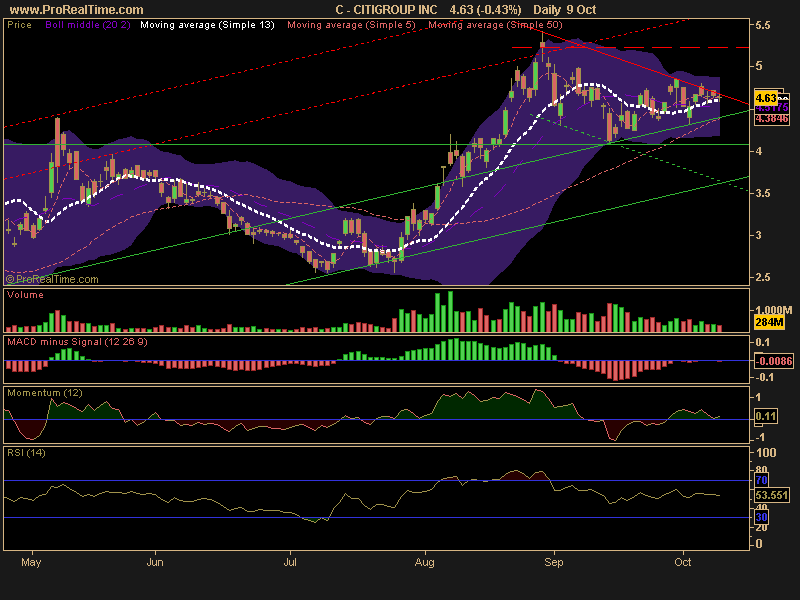Click the 3.5 price axis label
The width and height of the screenshot is (800, 600).
click(x=763, y=193)
